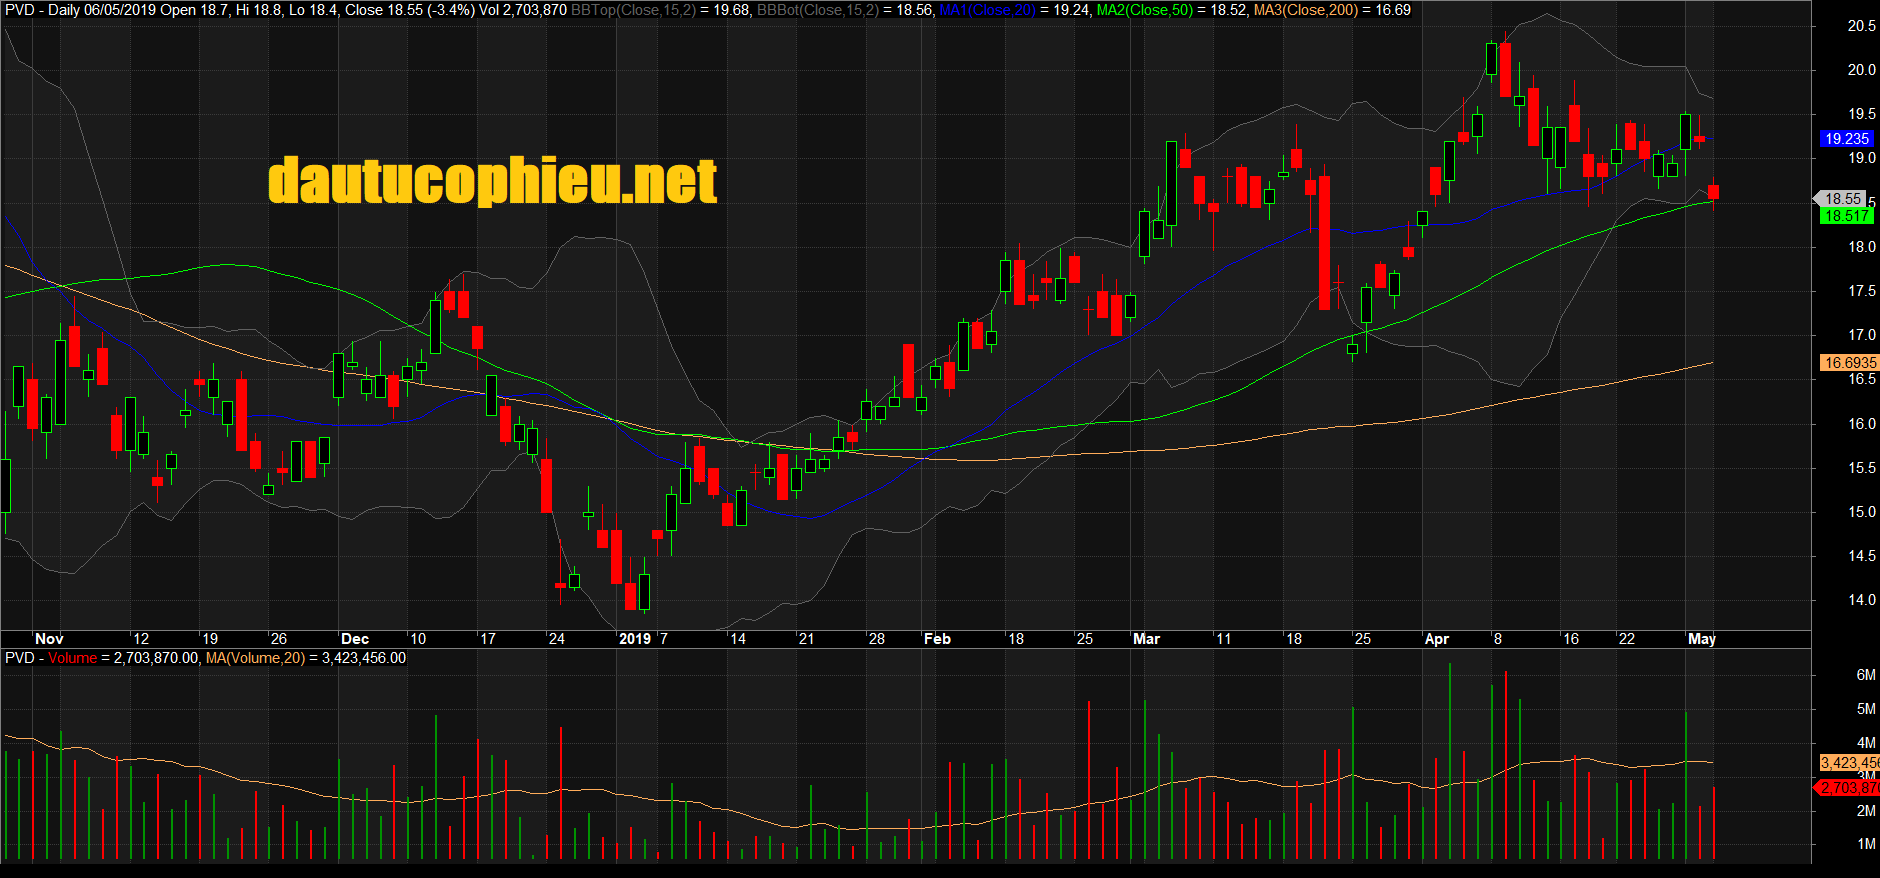Click the orange 16.6935 MA3 price tag

click(1849, 363)
